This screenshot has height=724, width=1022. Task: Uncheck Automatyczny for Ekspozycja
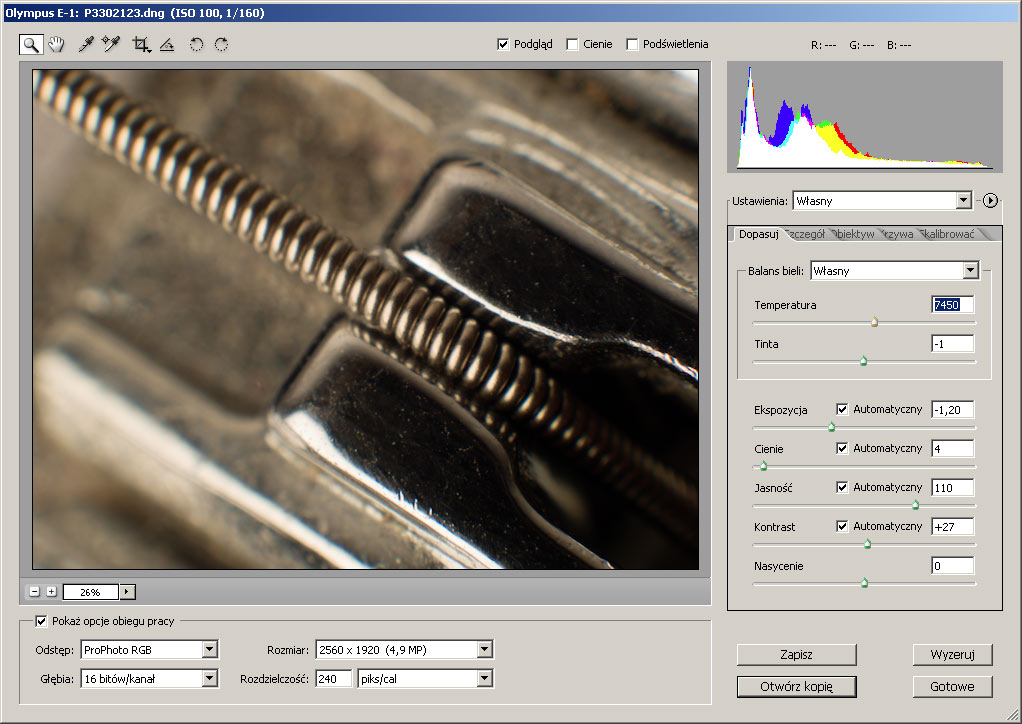click(842, 409)
